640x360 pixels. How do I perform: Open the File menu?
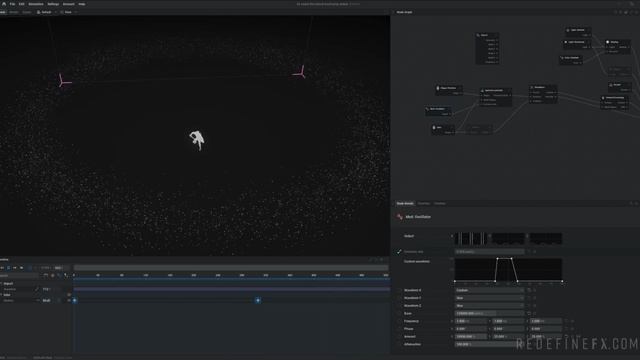click(12, 4)
